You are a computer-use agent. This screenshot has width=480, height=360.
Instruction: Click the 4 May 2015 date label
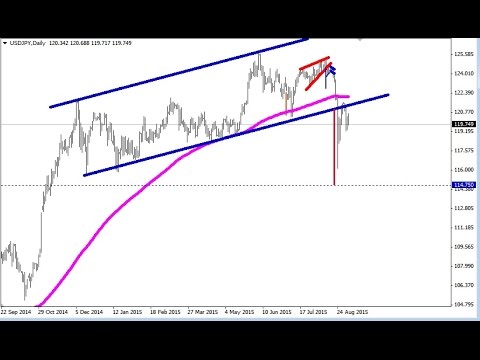click(x=239, y=312)
